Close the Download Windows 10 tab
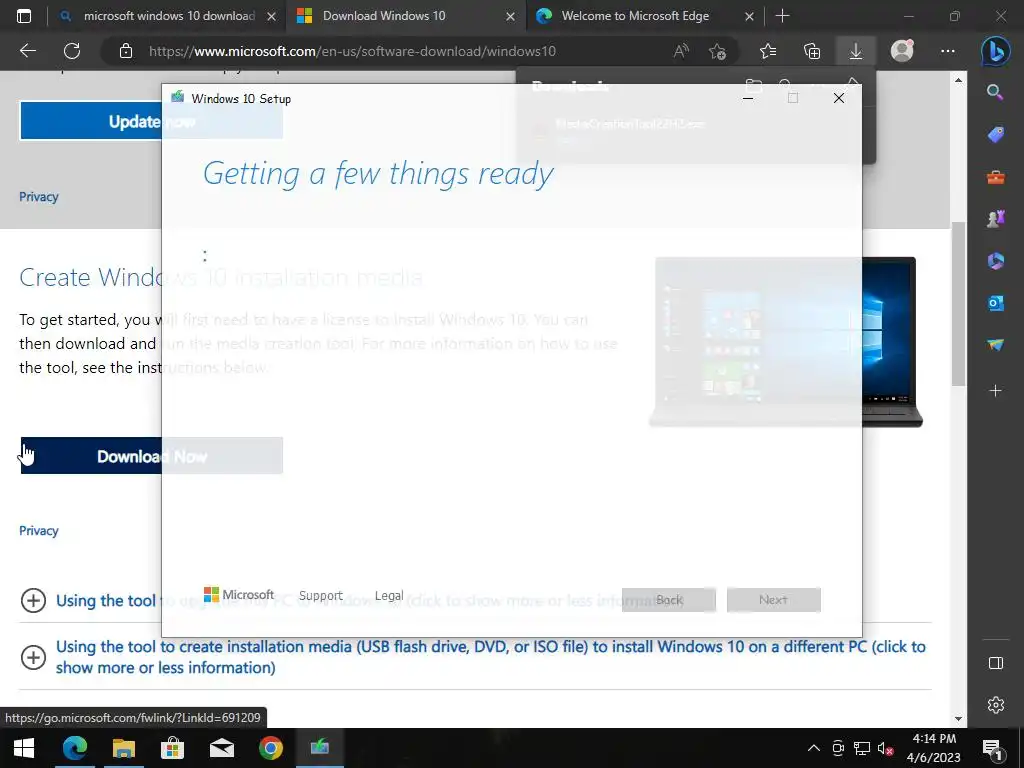The height and width of the screenshot is (768, 1024). point(511,16)
